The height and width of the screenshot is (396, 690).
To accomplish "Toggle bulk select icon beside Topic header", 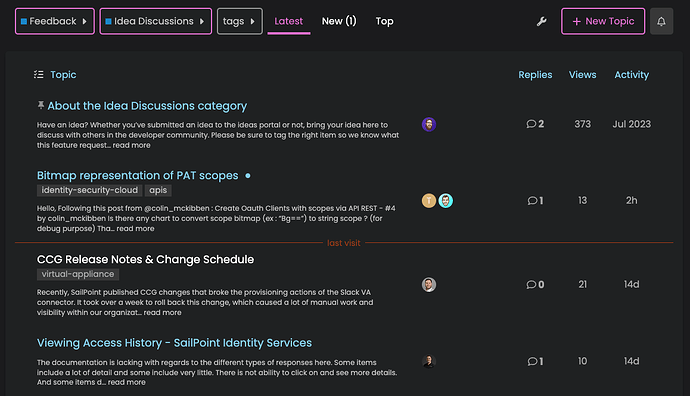I will coord(39,74).
